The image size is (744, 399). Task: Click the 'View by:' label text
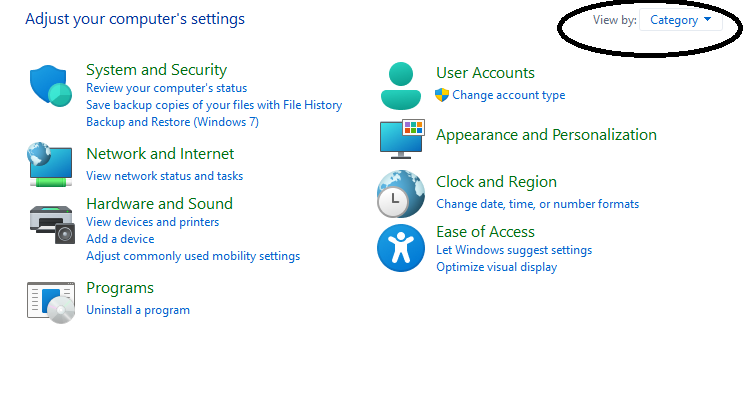pos(614,20)
